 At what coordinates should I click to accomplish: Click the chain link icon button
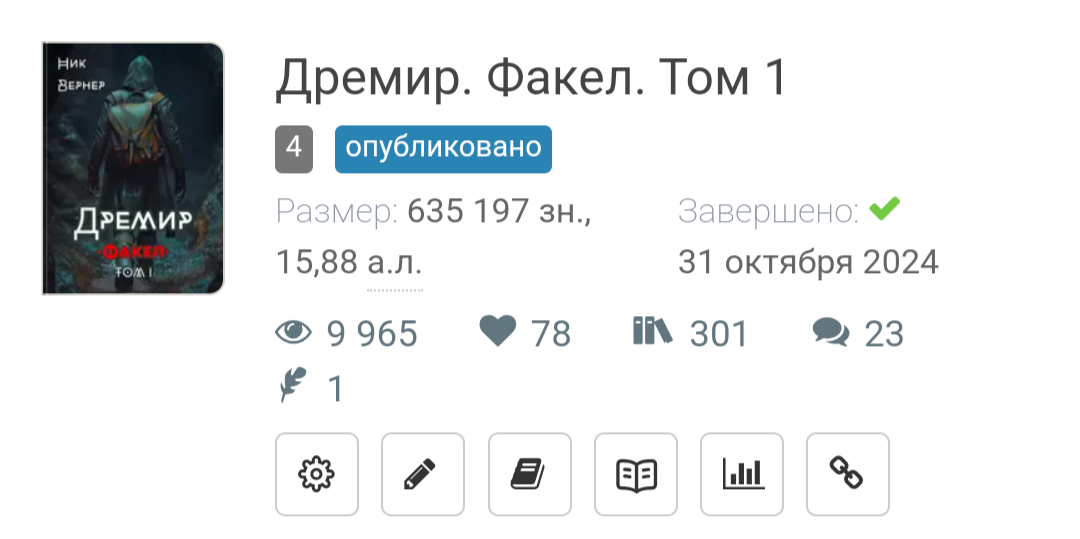848,474
